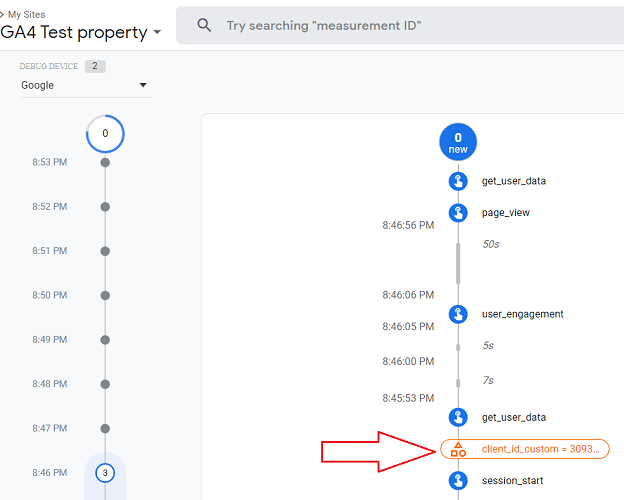624x500 pixels.
Task: Click the circular 0 seconds counter
Action: pyautogui.click(x=105, y=133)
